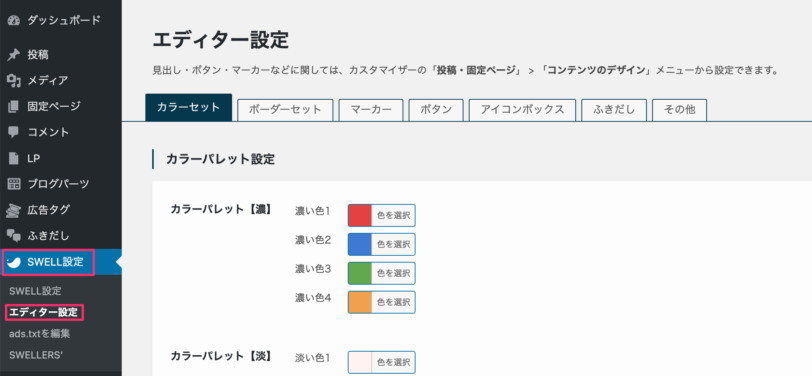Image resolution: width=812 pixels, height=376 pixels.
Task: Click 色を選択 button for 濃い色2
Action: [x=394, y=244]
